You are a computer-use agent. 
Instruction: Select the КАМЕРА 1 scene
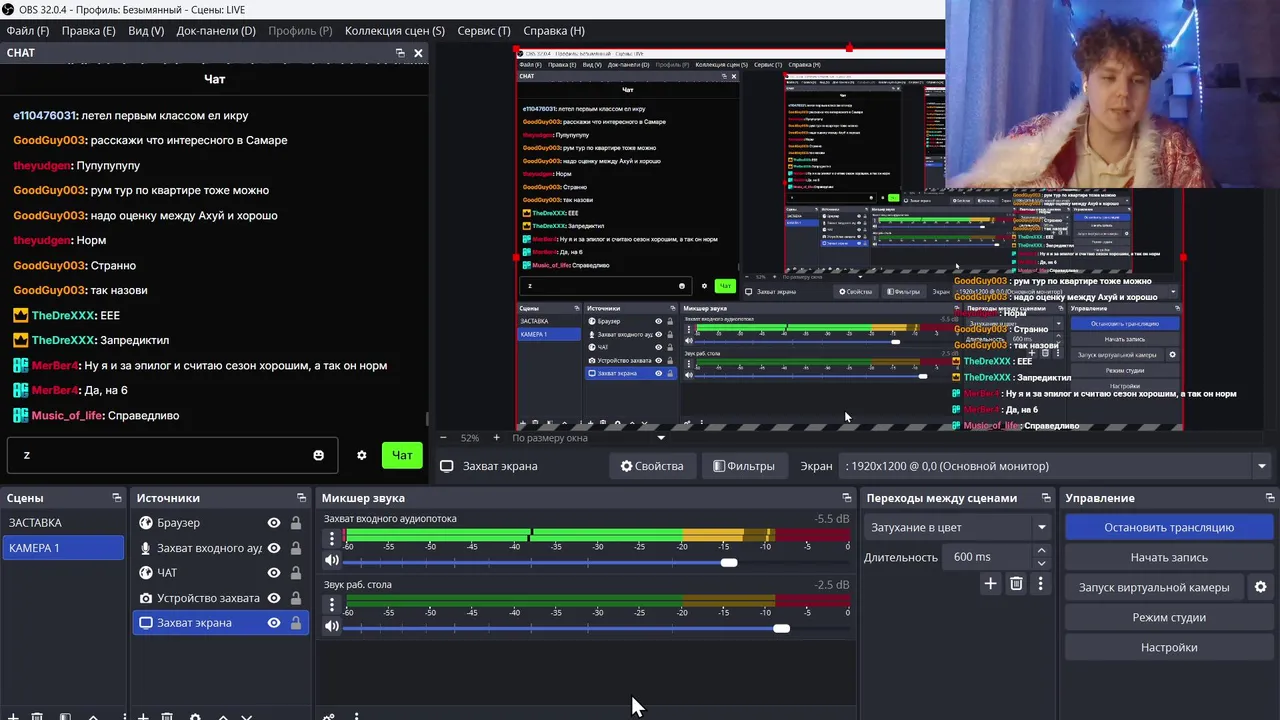pyautogui.click(x=63, y=548)
